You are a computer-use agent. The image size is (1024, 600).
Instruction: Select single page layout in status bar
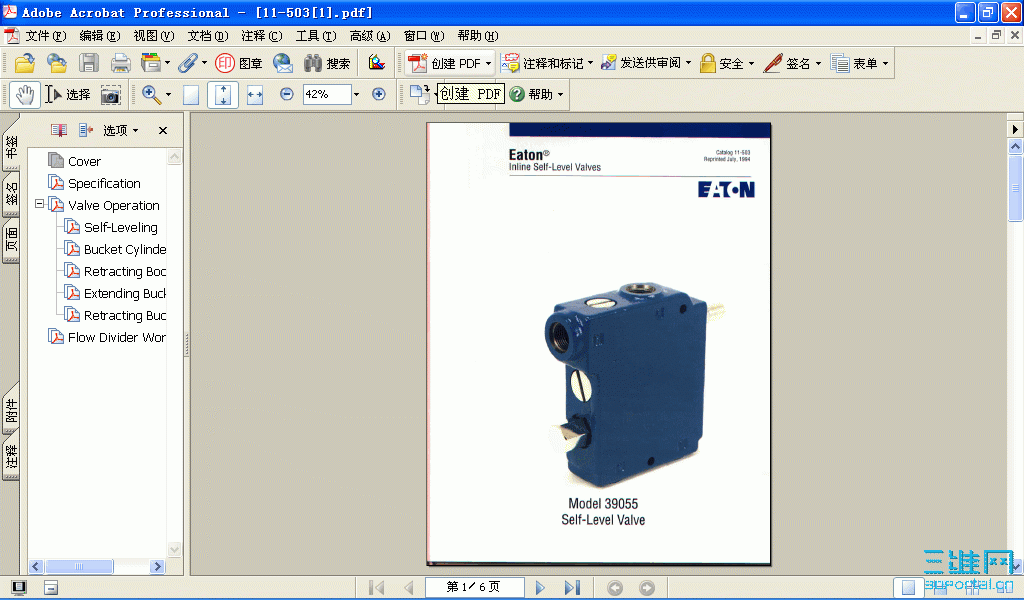tap(908, 588)
